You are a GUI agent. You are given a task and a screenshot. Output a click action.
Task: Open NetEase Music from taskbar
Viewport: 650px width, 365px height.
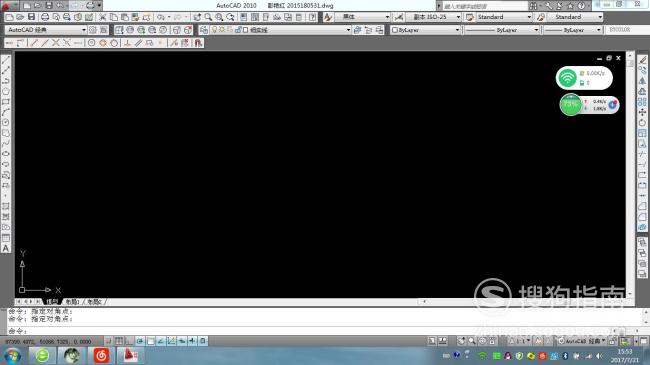(101, 355)
